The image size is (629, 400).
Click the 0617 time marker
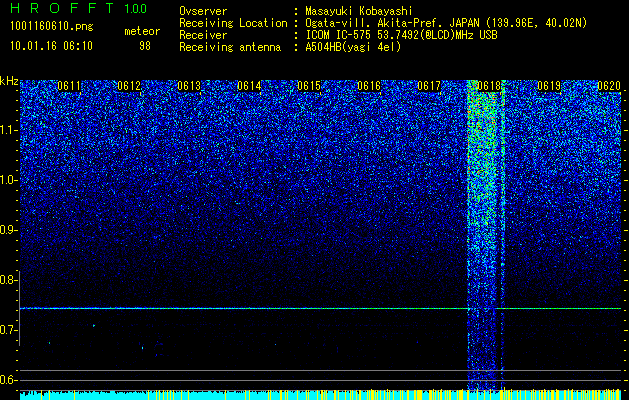429,86
